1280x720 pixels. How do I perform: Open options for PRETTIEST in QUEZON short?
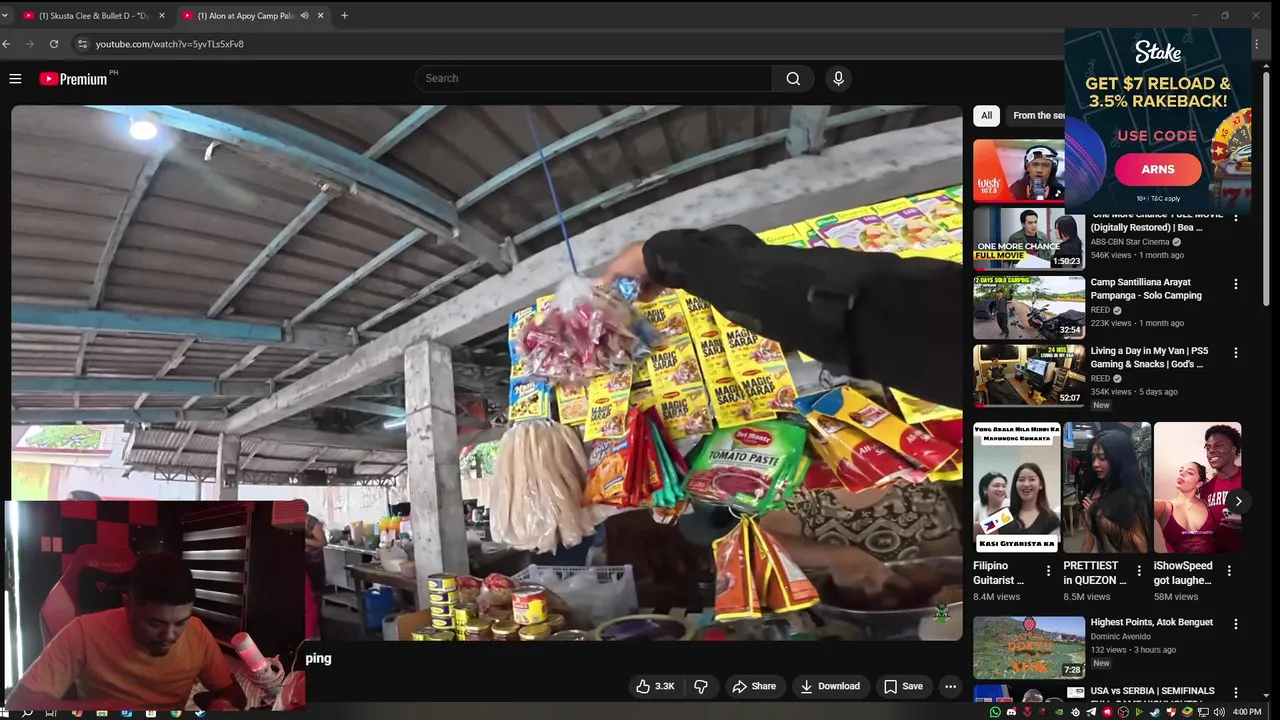click(x=1139, y=570)
